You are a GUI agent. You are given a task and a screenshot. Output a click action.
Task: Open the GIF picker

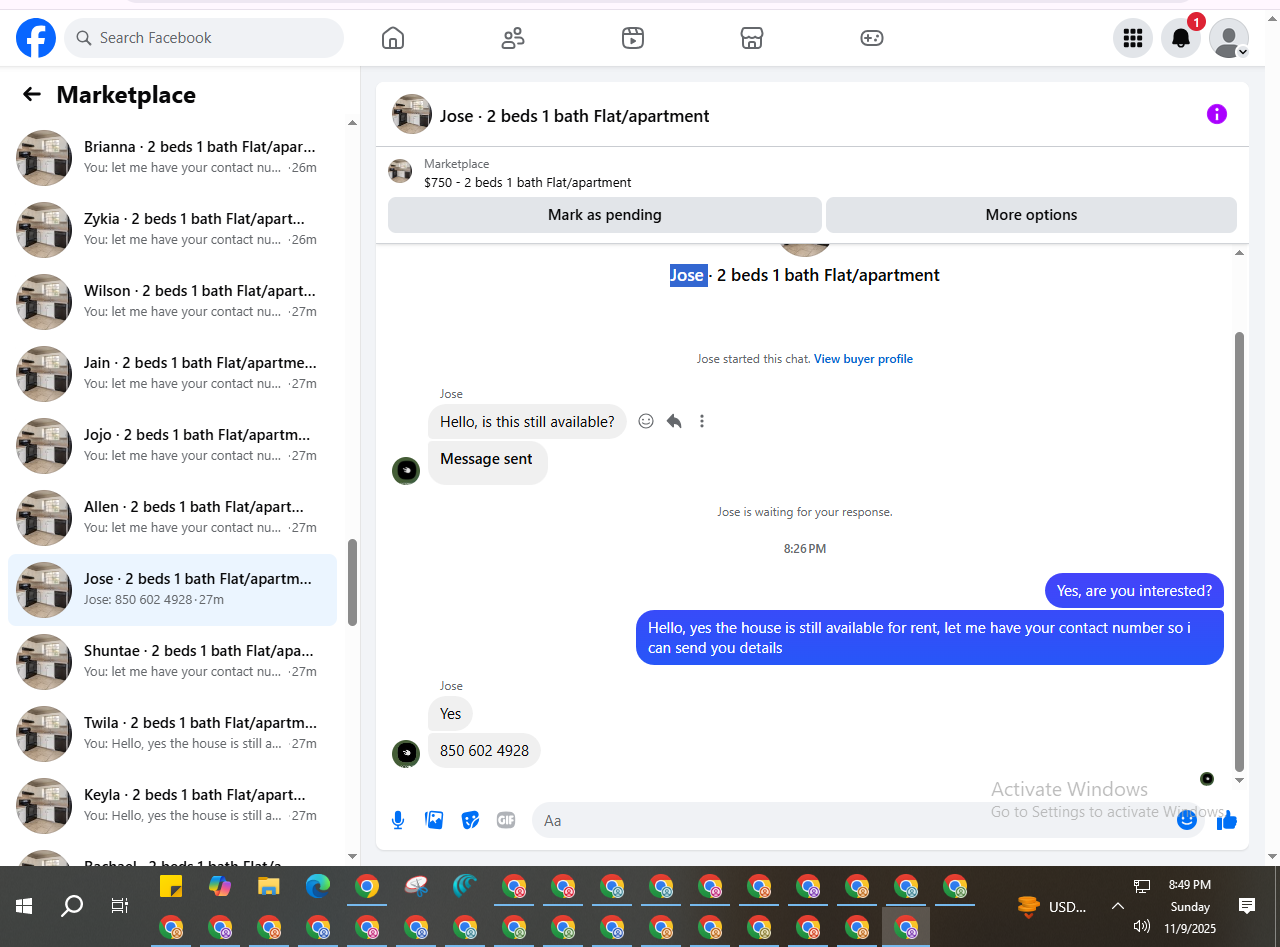coord(506,820)
